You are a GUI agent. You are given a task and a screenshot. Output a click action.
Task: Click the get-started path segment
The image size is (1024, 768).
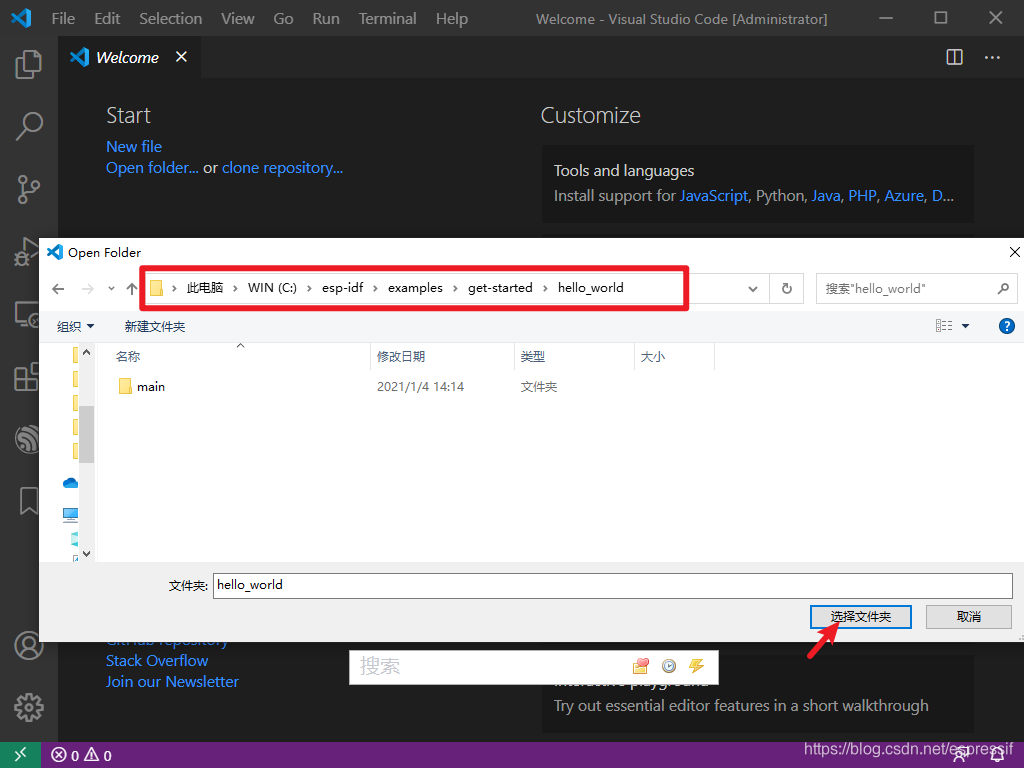500,288
